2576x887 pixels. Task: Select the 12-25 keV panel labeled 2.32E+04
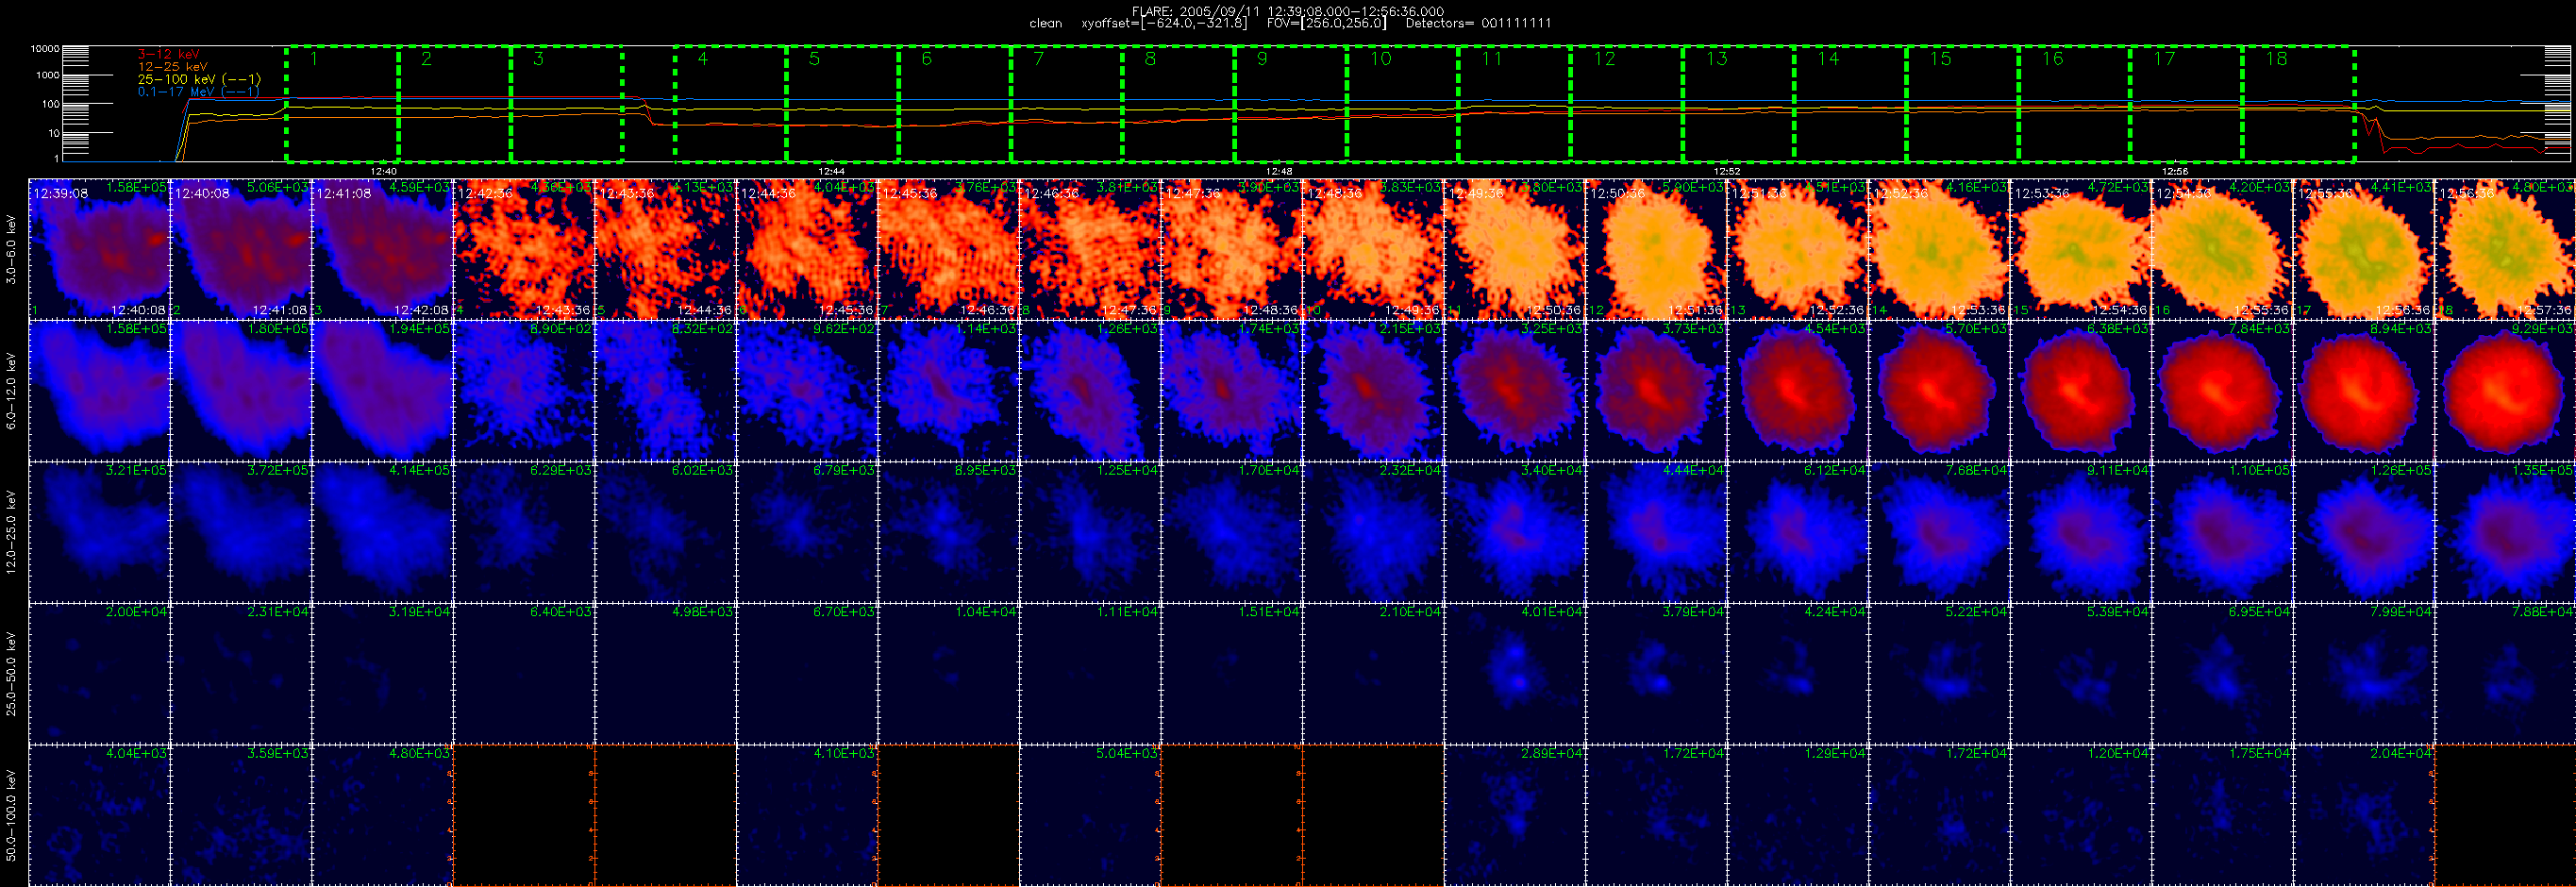click(x=1373, y=532)
